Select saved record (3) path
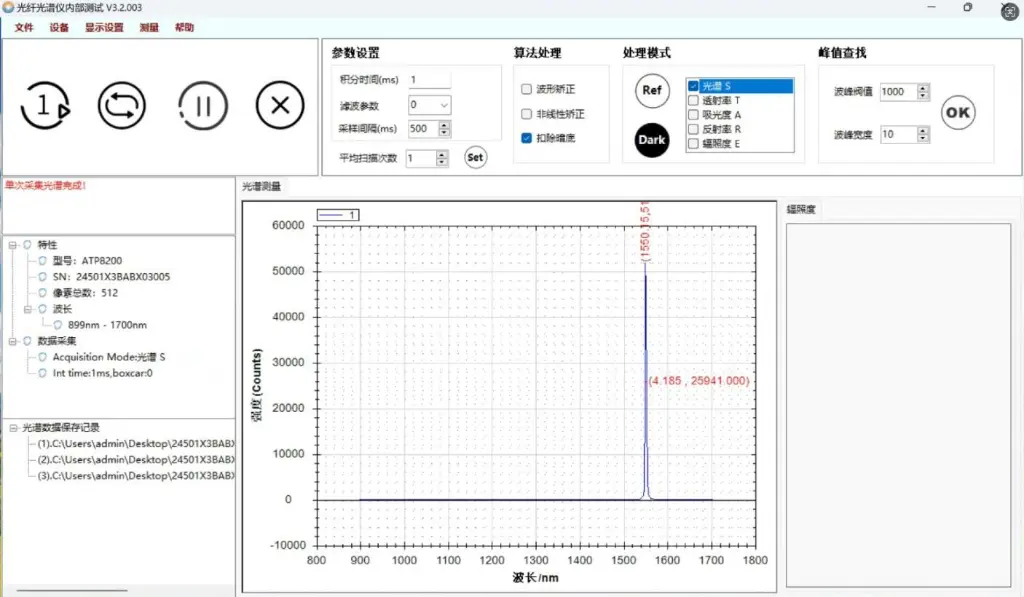 (136, 476)
